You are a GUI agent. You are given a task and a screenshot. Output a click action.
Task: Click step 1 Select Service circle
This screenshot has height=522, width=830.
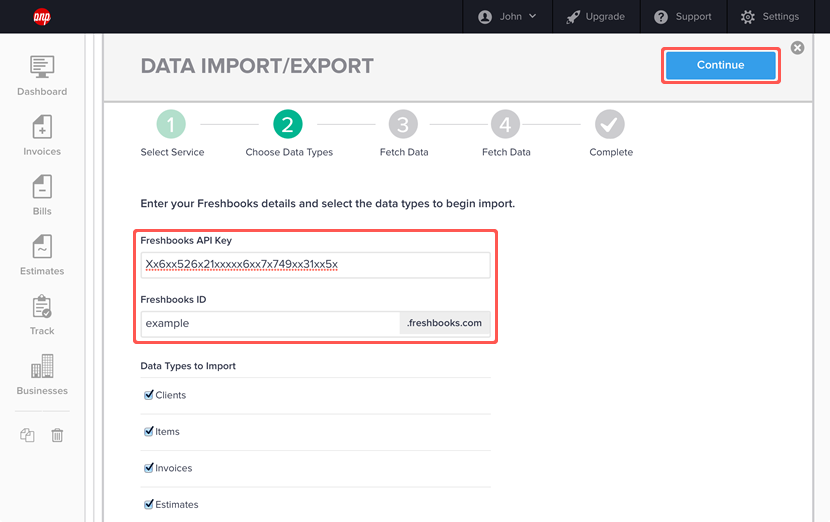[x=171, y=124]
